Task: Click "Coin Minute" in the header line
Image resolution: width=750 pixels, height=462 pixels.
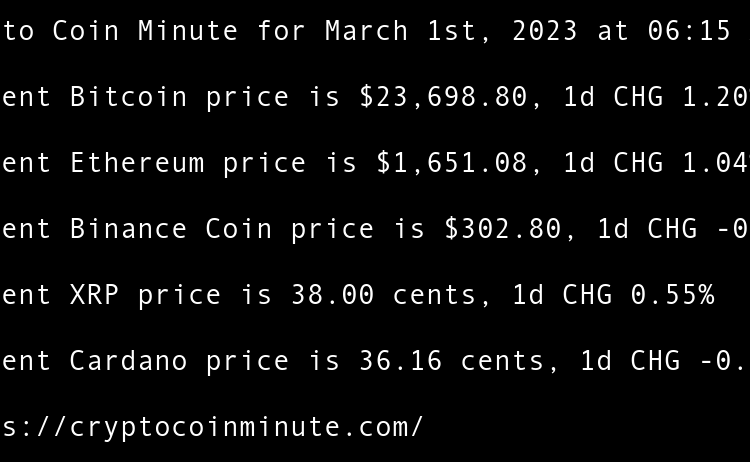Action: [145, 31]
